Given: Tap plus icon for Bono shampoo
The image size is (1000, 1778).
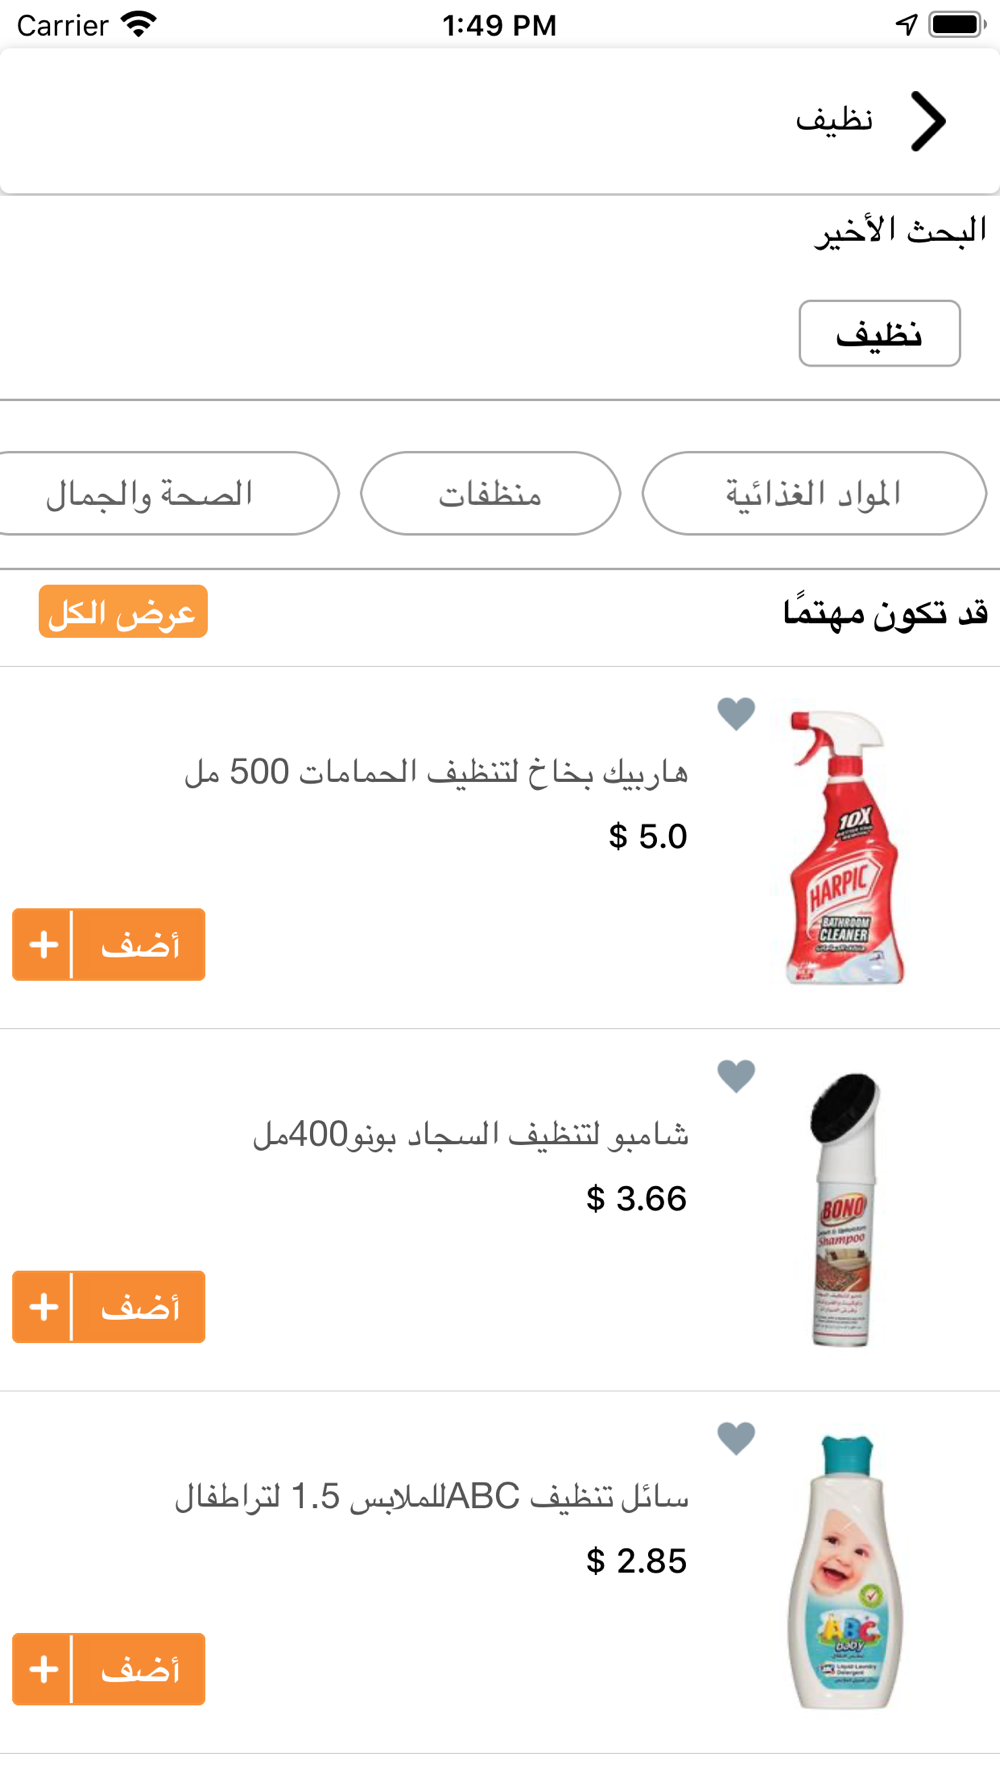Looking at the screenshot, I should [x=43, y=1306].
